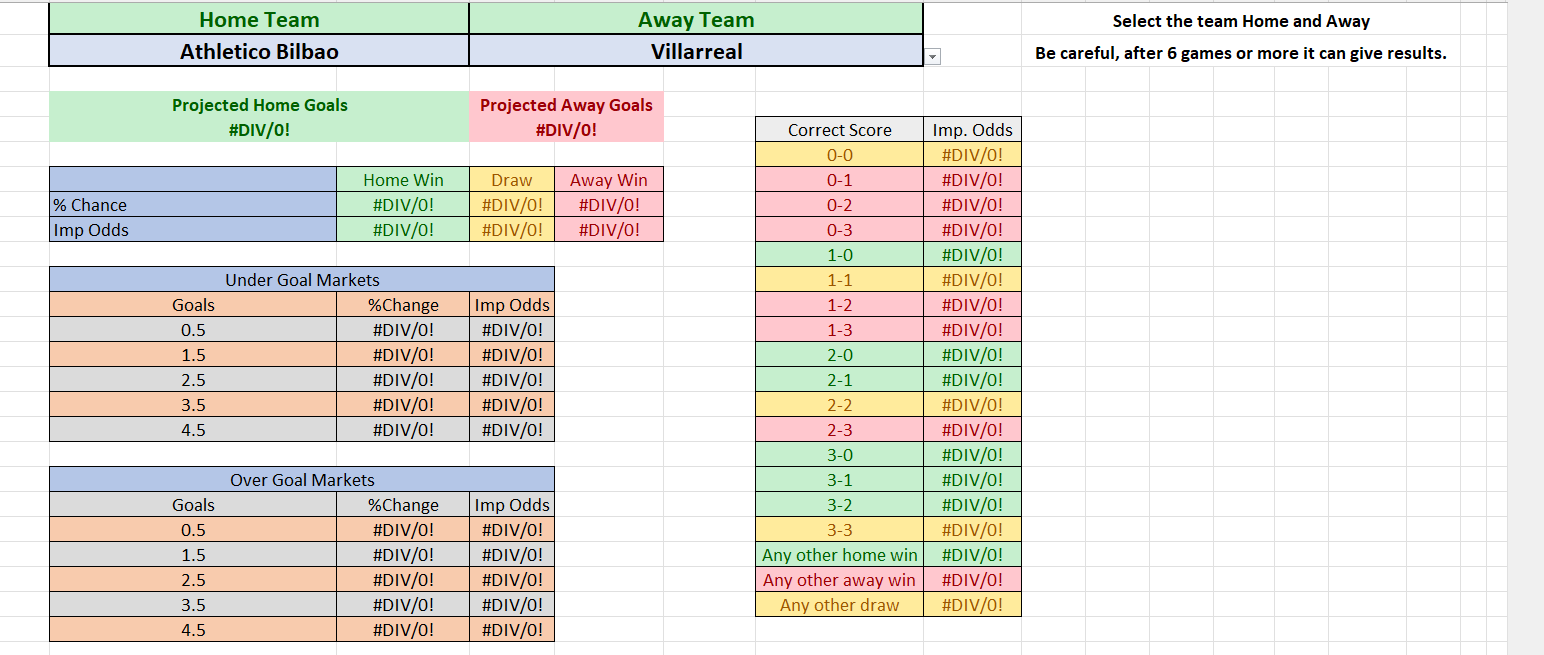
Task: Click the Any other draw cell
Action: click(839, 605)
